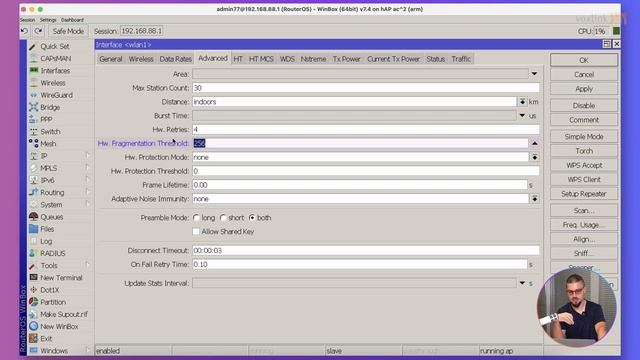
Task: Open the Windows sidebar menu
Action: tap(54, 351)
